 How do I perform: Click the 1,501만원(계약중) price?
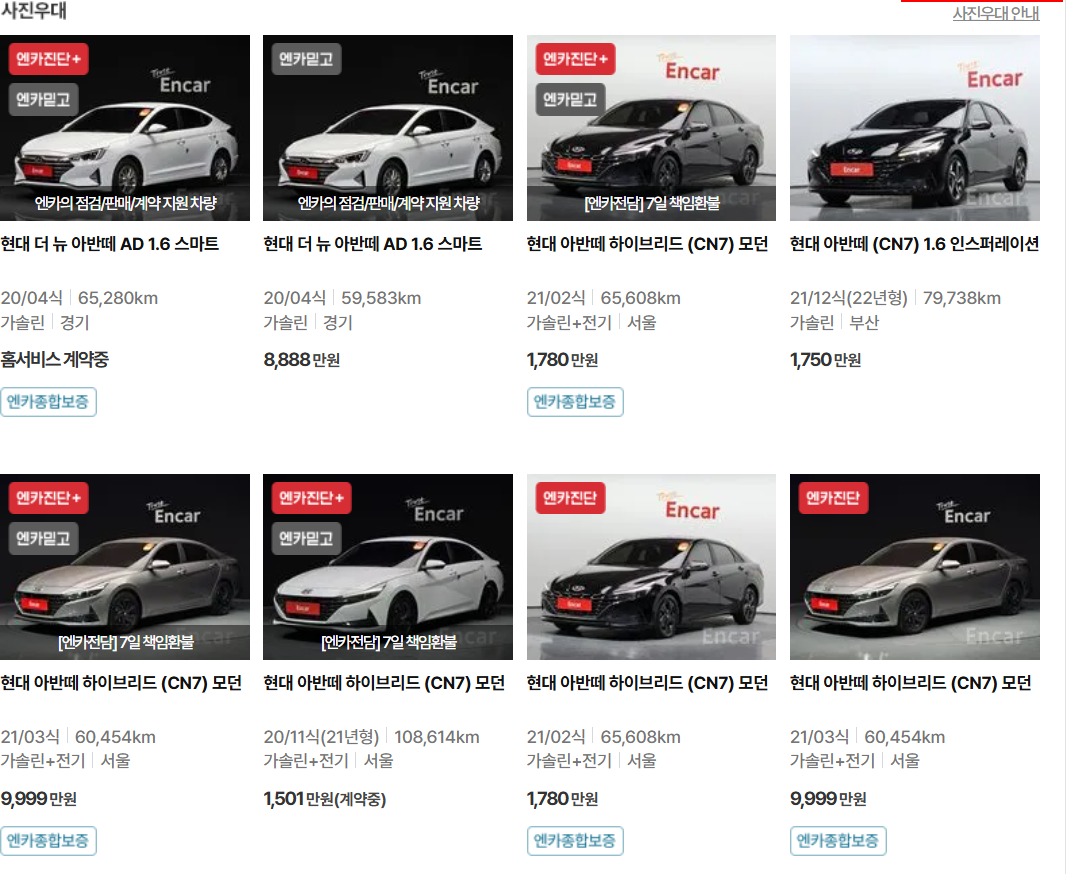point(325,798)
